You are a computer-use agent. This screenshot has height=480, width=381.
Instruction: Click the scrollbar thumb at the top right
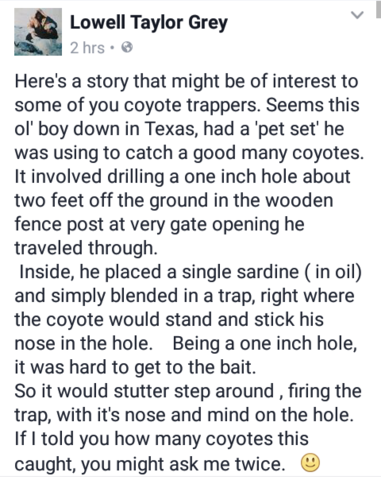click(x=378, y=9)
